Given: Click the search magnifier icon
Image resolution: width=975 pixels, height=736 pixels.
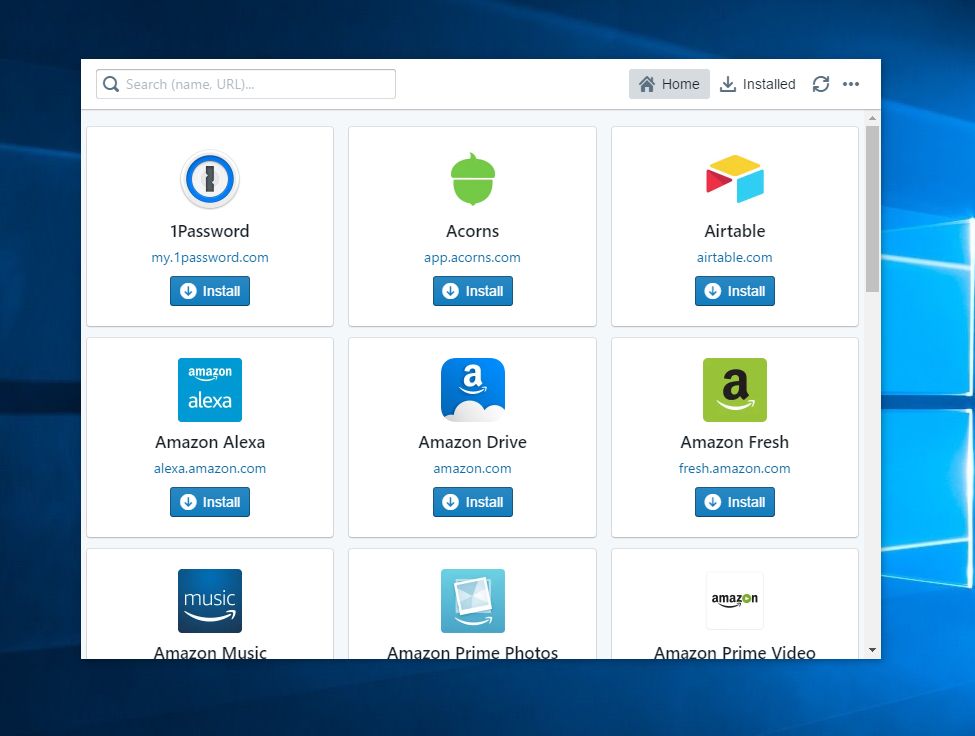Looking at the screenshot, I should click(111, 84).
